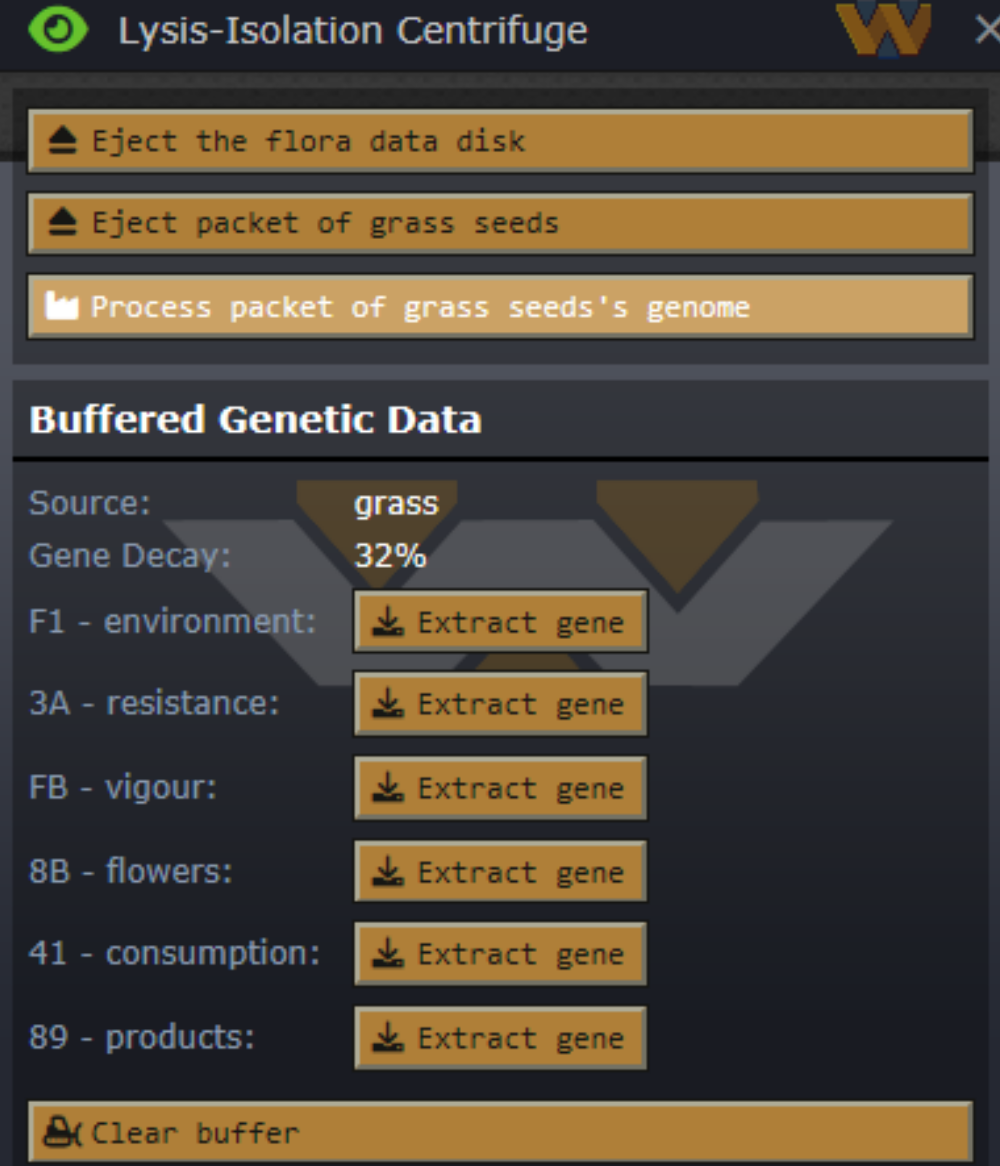Viewport: 1000px width, 1166px height.
Task: Click the factory icon on Process genome
Action: [61, 306]
